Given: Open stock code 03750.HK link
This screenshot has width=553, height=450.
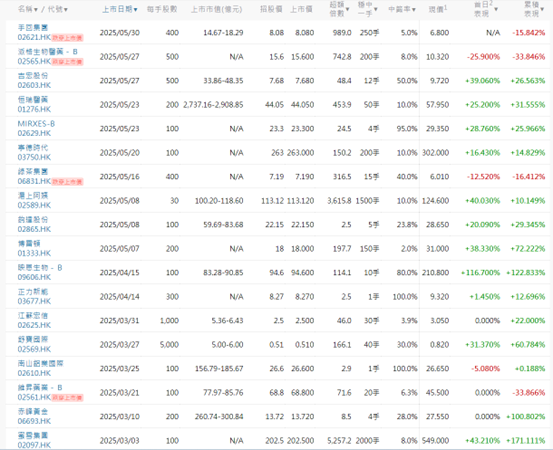Looking at the screenshot, I should [34, 157].
